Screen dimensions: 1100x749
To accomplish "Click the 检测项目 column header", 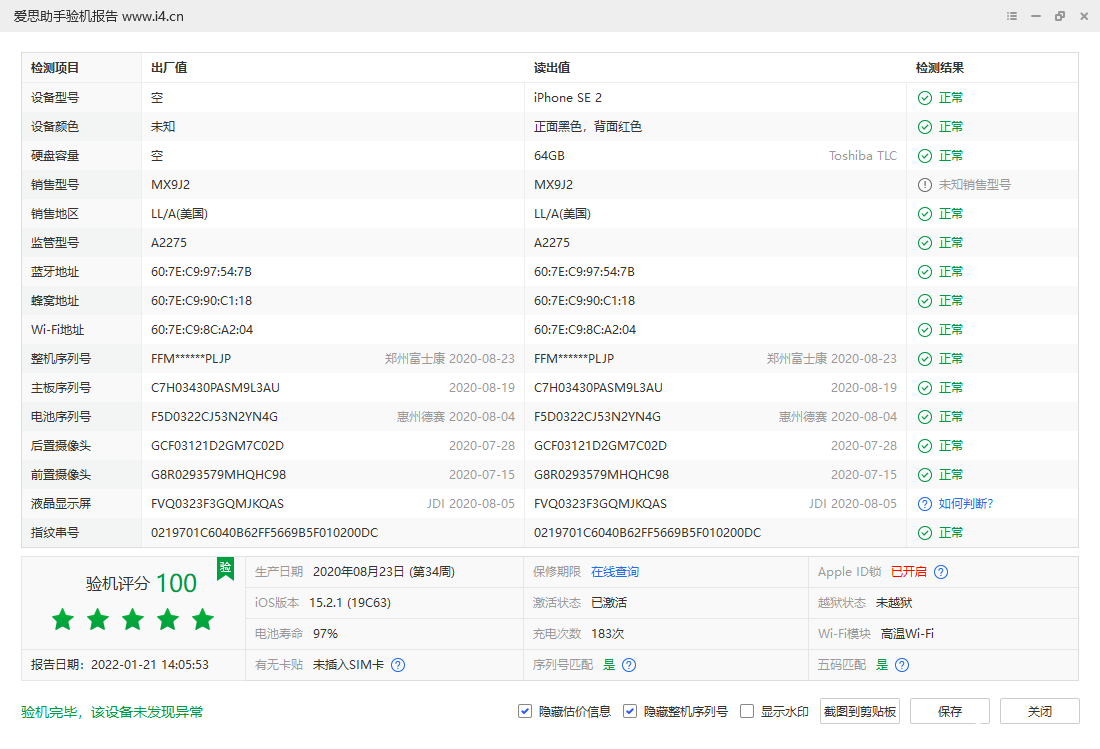I will (x=55, y=68).
